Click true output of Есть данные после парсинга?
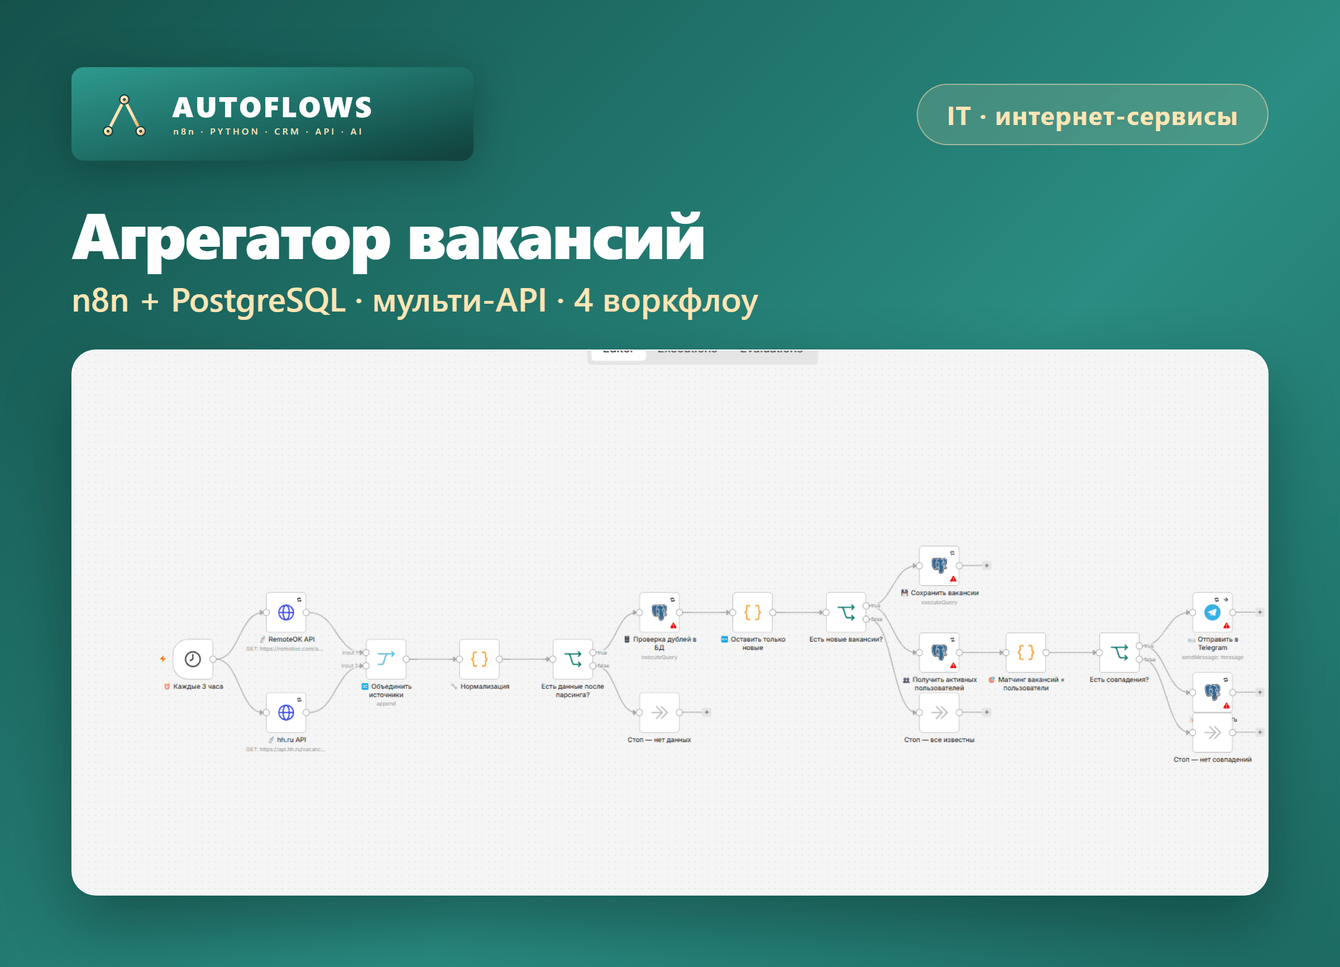1340x967 pixels. 594,653
